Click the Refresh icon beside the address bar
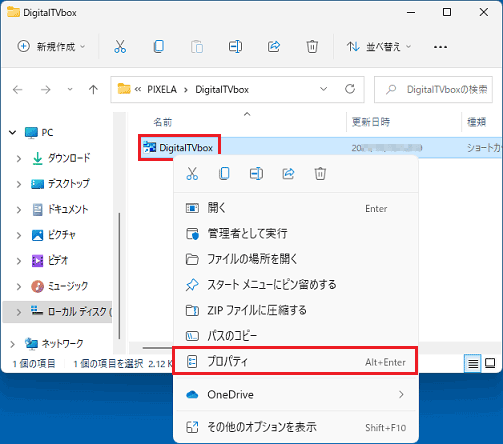This screenshot has height=444, width=503. pyautogui.click(x=350, y=89)
